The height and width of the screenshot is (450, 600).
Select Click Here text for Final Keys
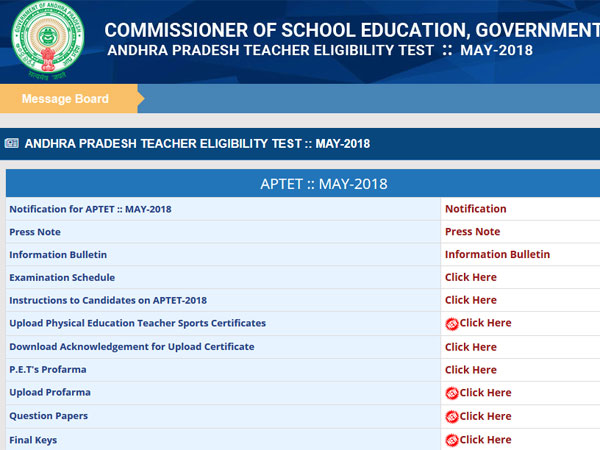(x=486, y=440)
